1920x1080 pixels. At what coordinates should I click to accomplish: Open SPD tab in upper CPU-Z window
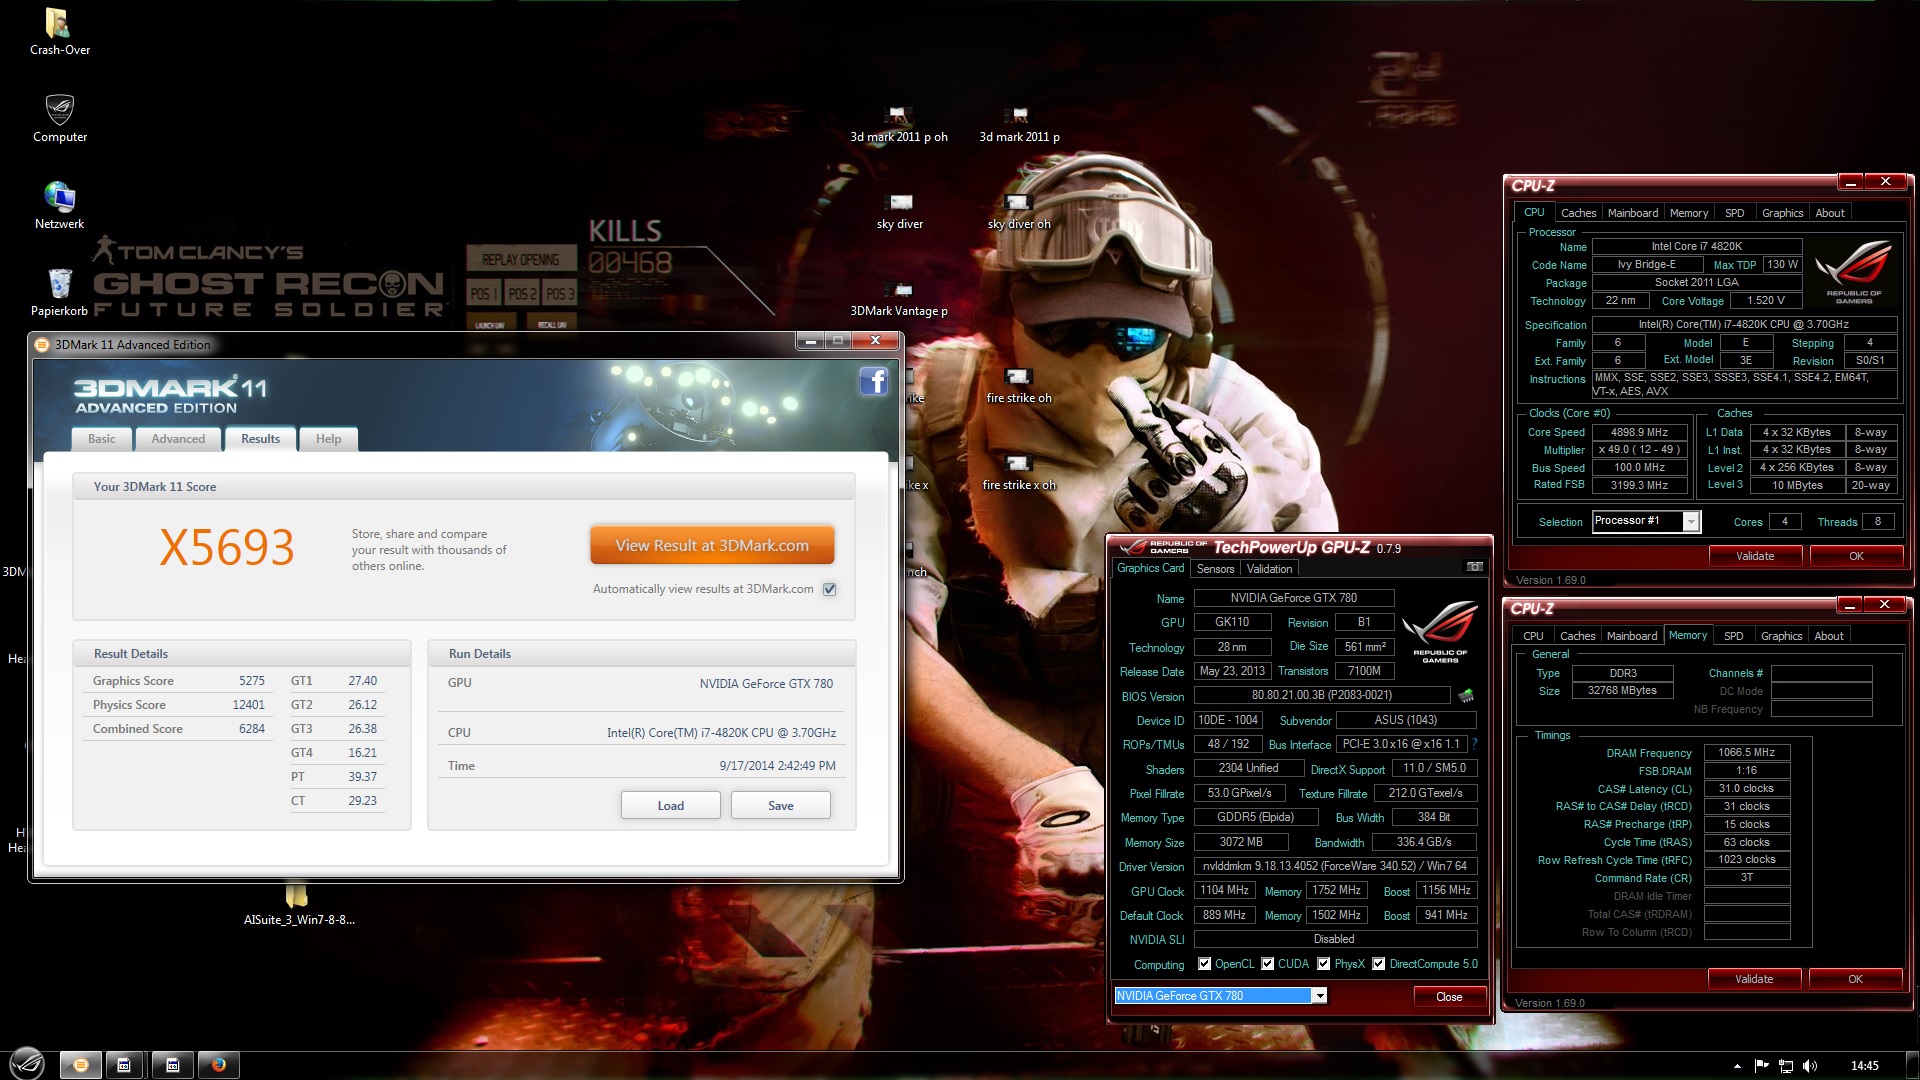pyautogui.click(x=1734, y=213)
